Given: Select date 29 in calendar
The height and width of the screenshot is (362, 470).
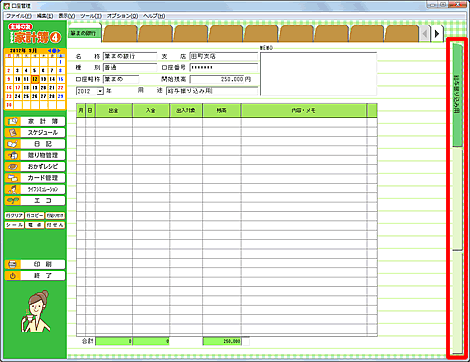Looking at the screenshot, I should pyautogui.click(x=60, y=96).
